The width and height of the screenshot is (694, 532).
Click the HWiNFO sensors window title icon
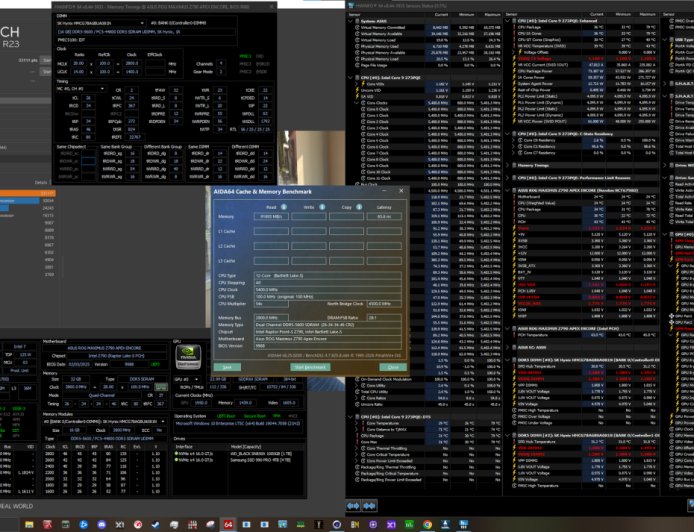pos(351,5)
